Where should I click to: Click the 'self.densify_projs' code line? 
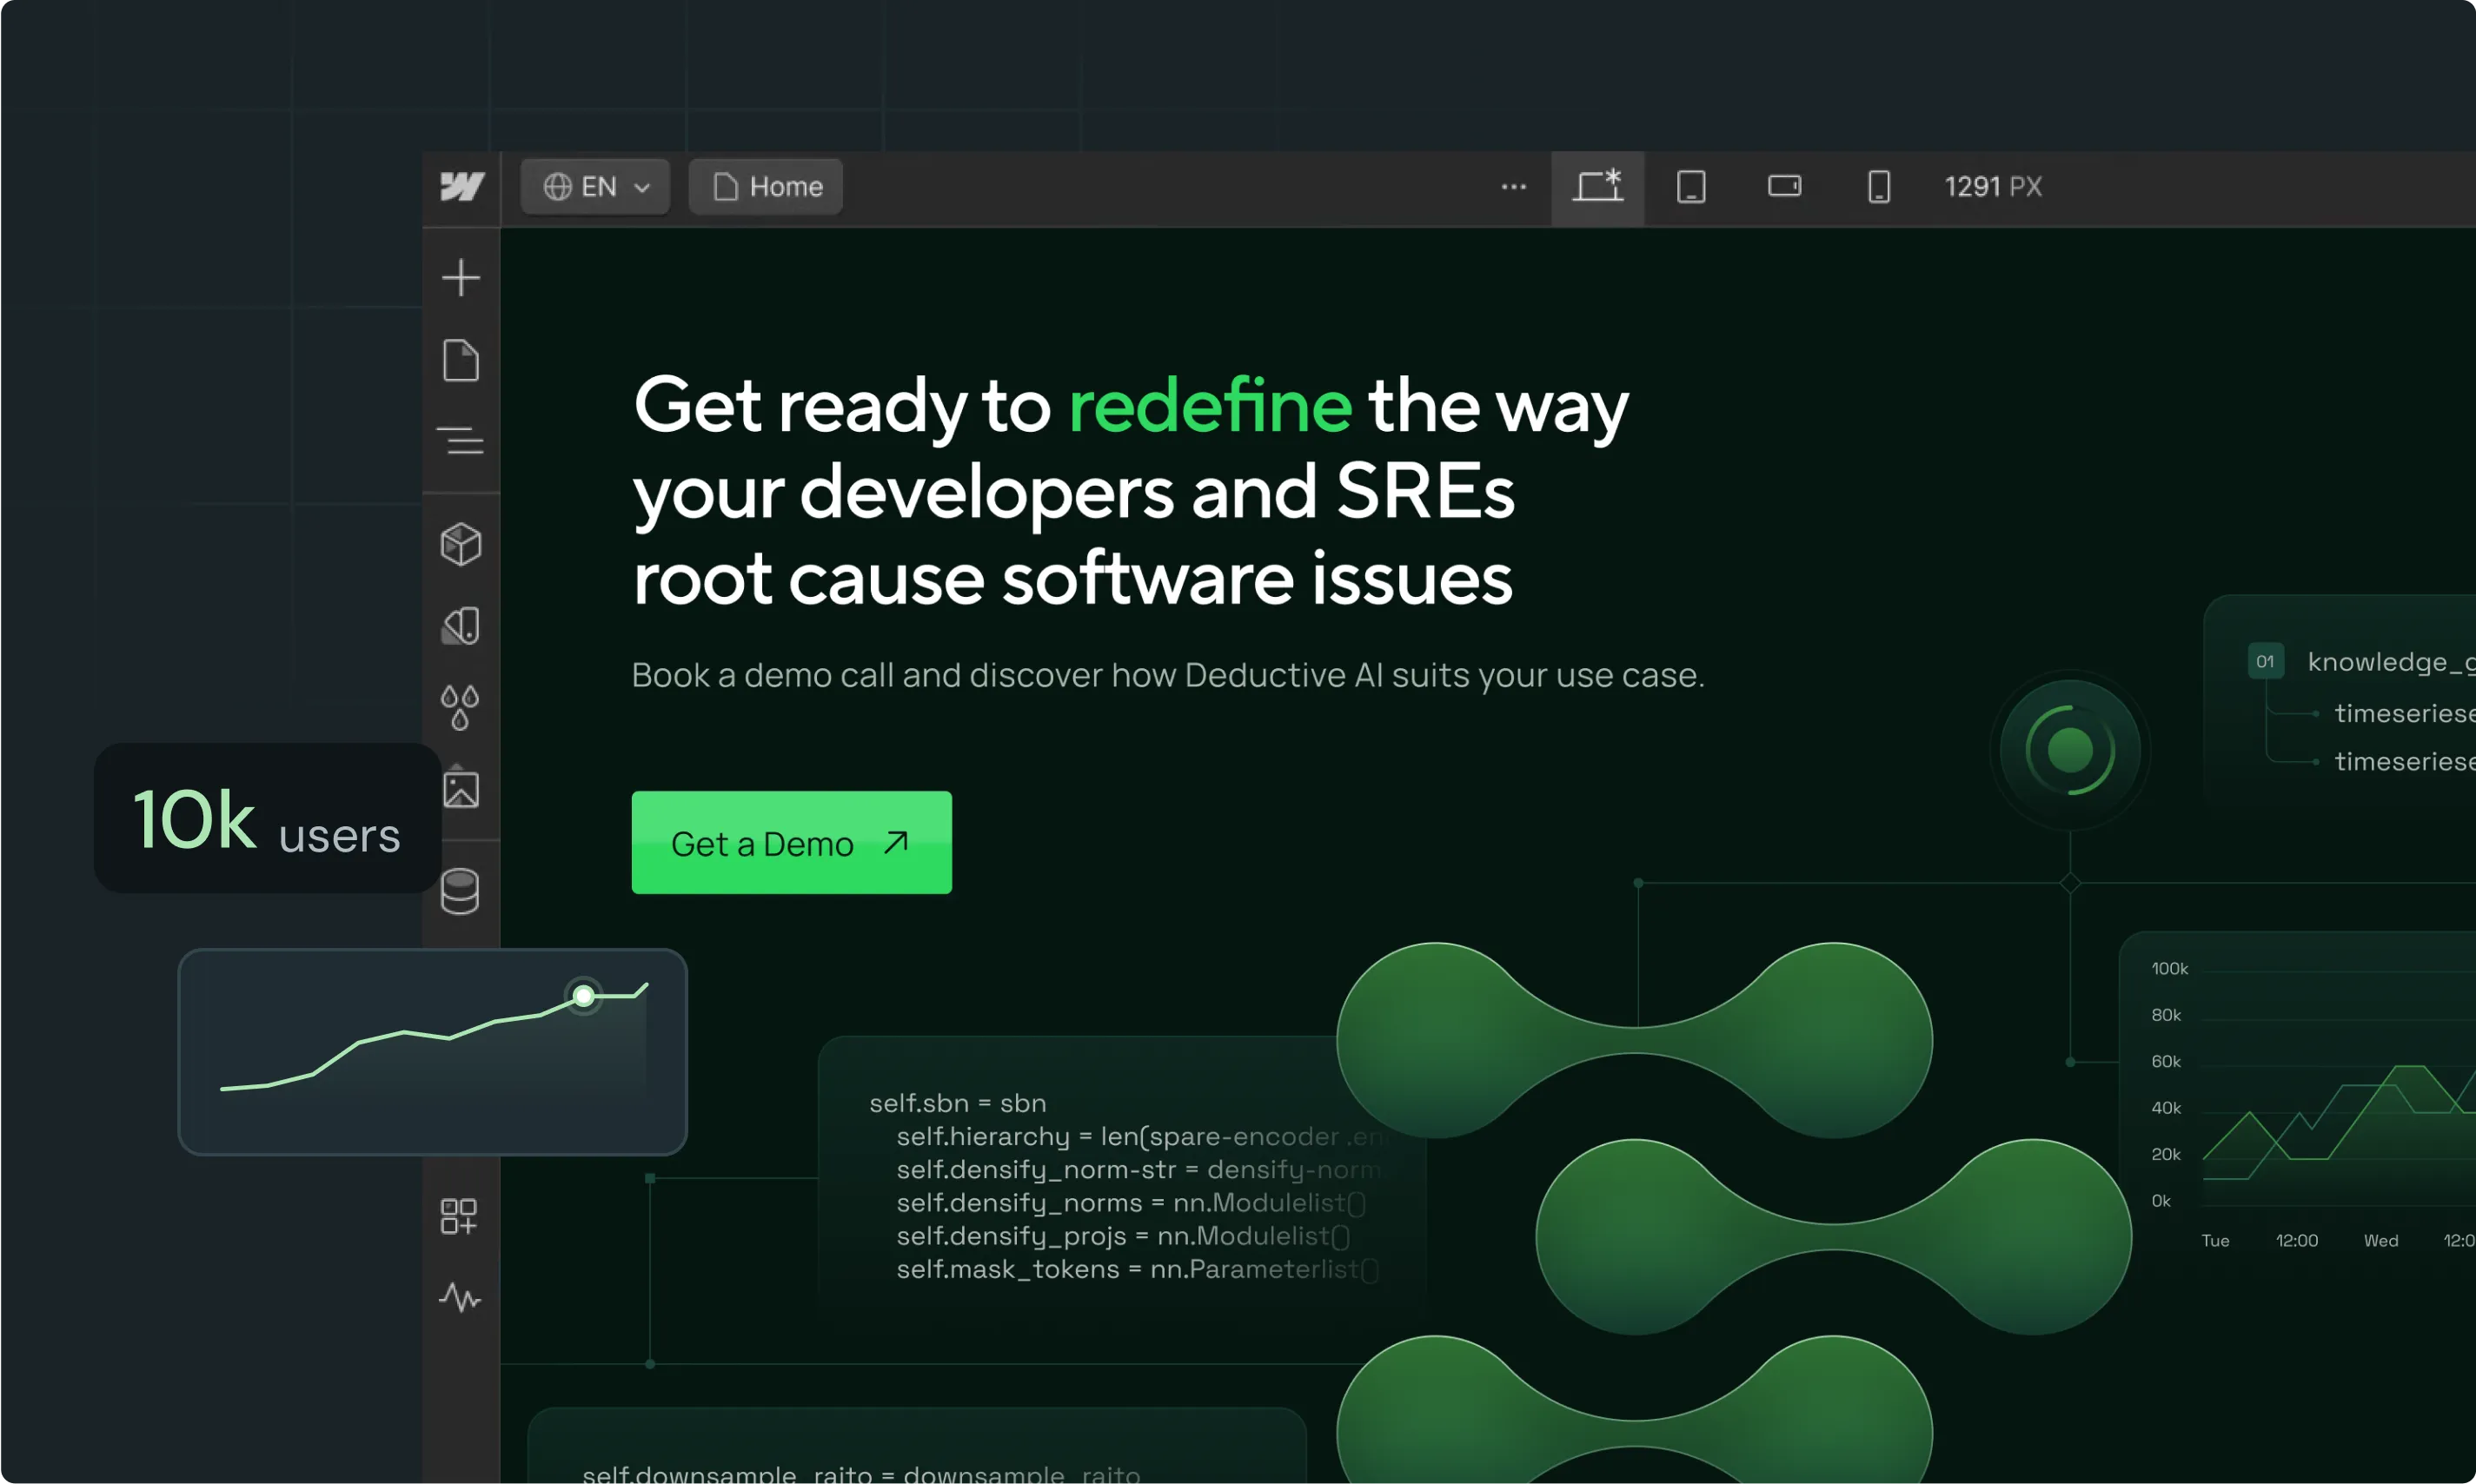click(x=1123, y=1236)
